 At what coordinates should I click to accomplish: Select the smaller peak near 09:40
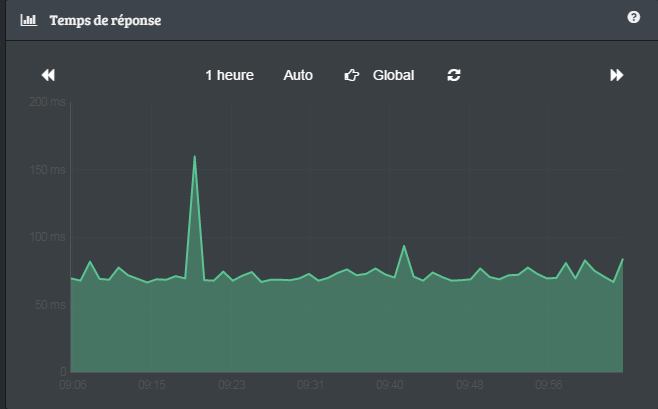[x=404, y=246]
